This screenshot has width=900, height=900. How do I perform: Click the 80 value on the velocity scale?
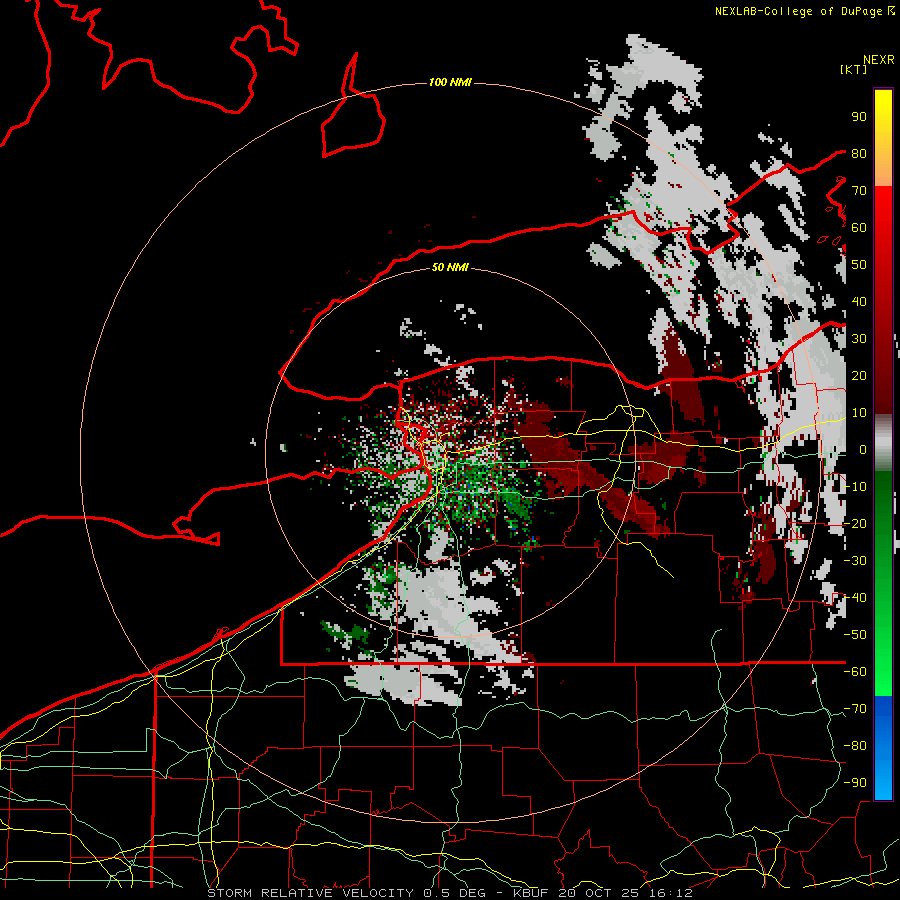(x=859, y=153)
